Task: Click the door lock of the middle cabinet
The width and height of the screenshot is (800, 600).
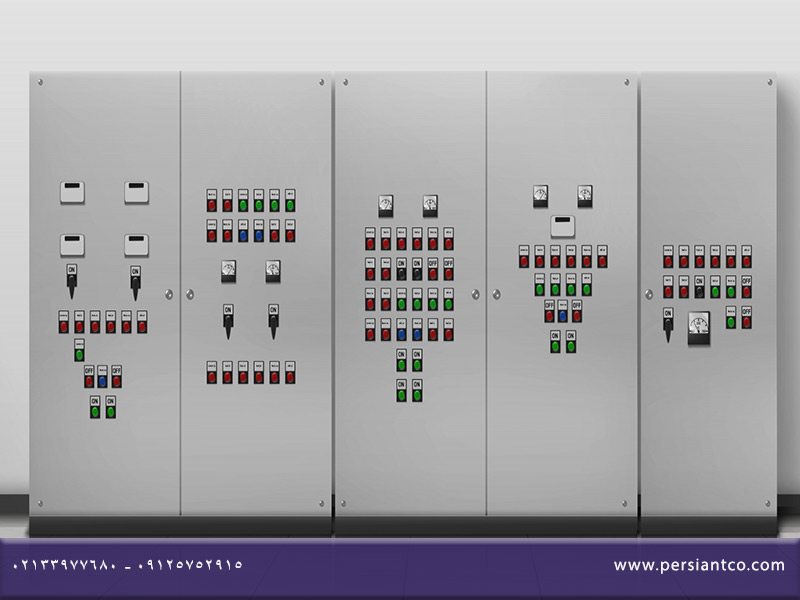Action: point(476,294)
